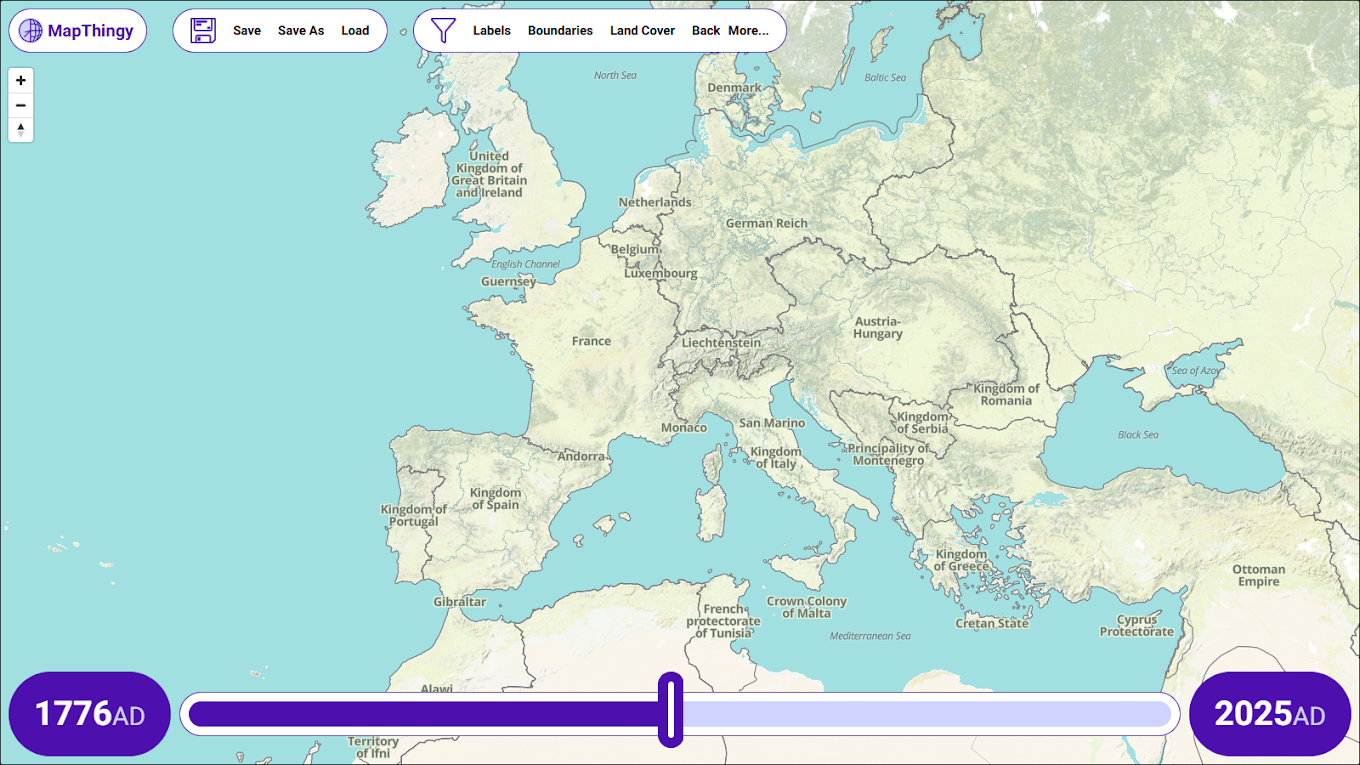Expand the More... options
Image resolution: width=1360 pixels, height=765 pixels.
click(748, 31)
